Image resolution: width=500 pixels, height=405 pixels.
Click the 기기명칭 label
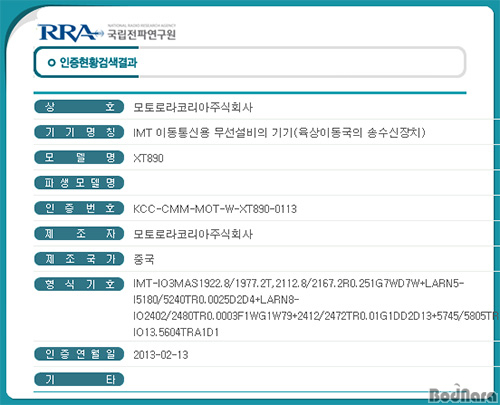point(79,132)
